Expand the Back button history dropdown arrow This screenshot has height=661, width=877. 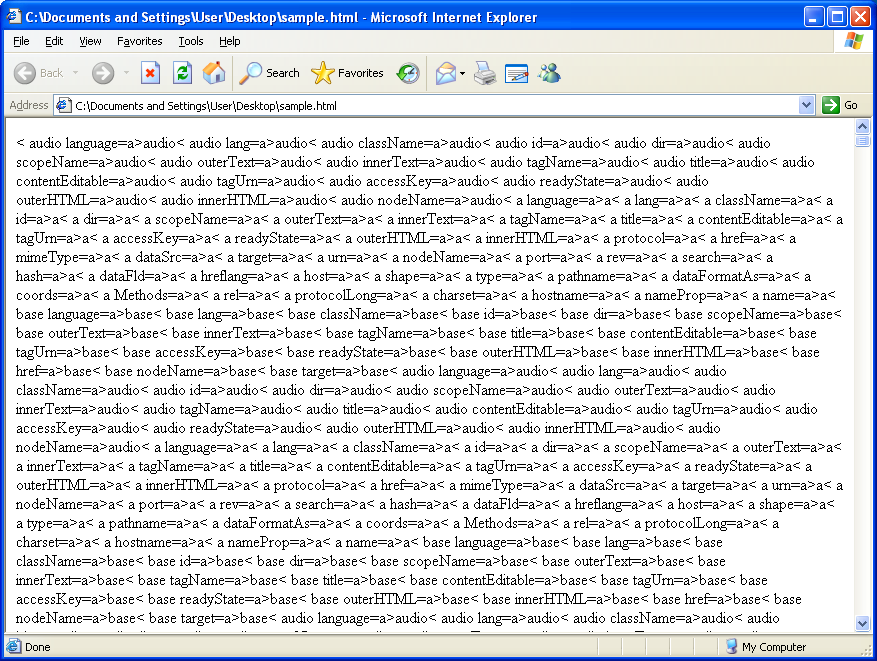(74, 73)
